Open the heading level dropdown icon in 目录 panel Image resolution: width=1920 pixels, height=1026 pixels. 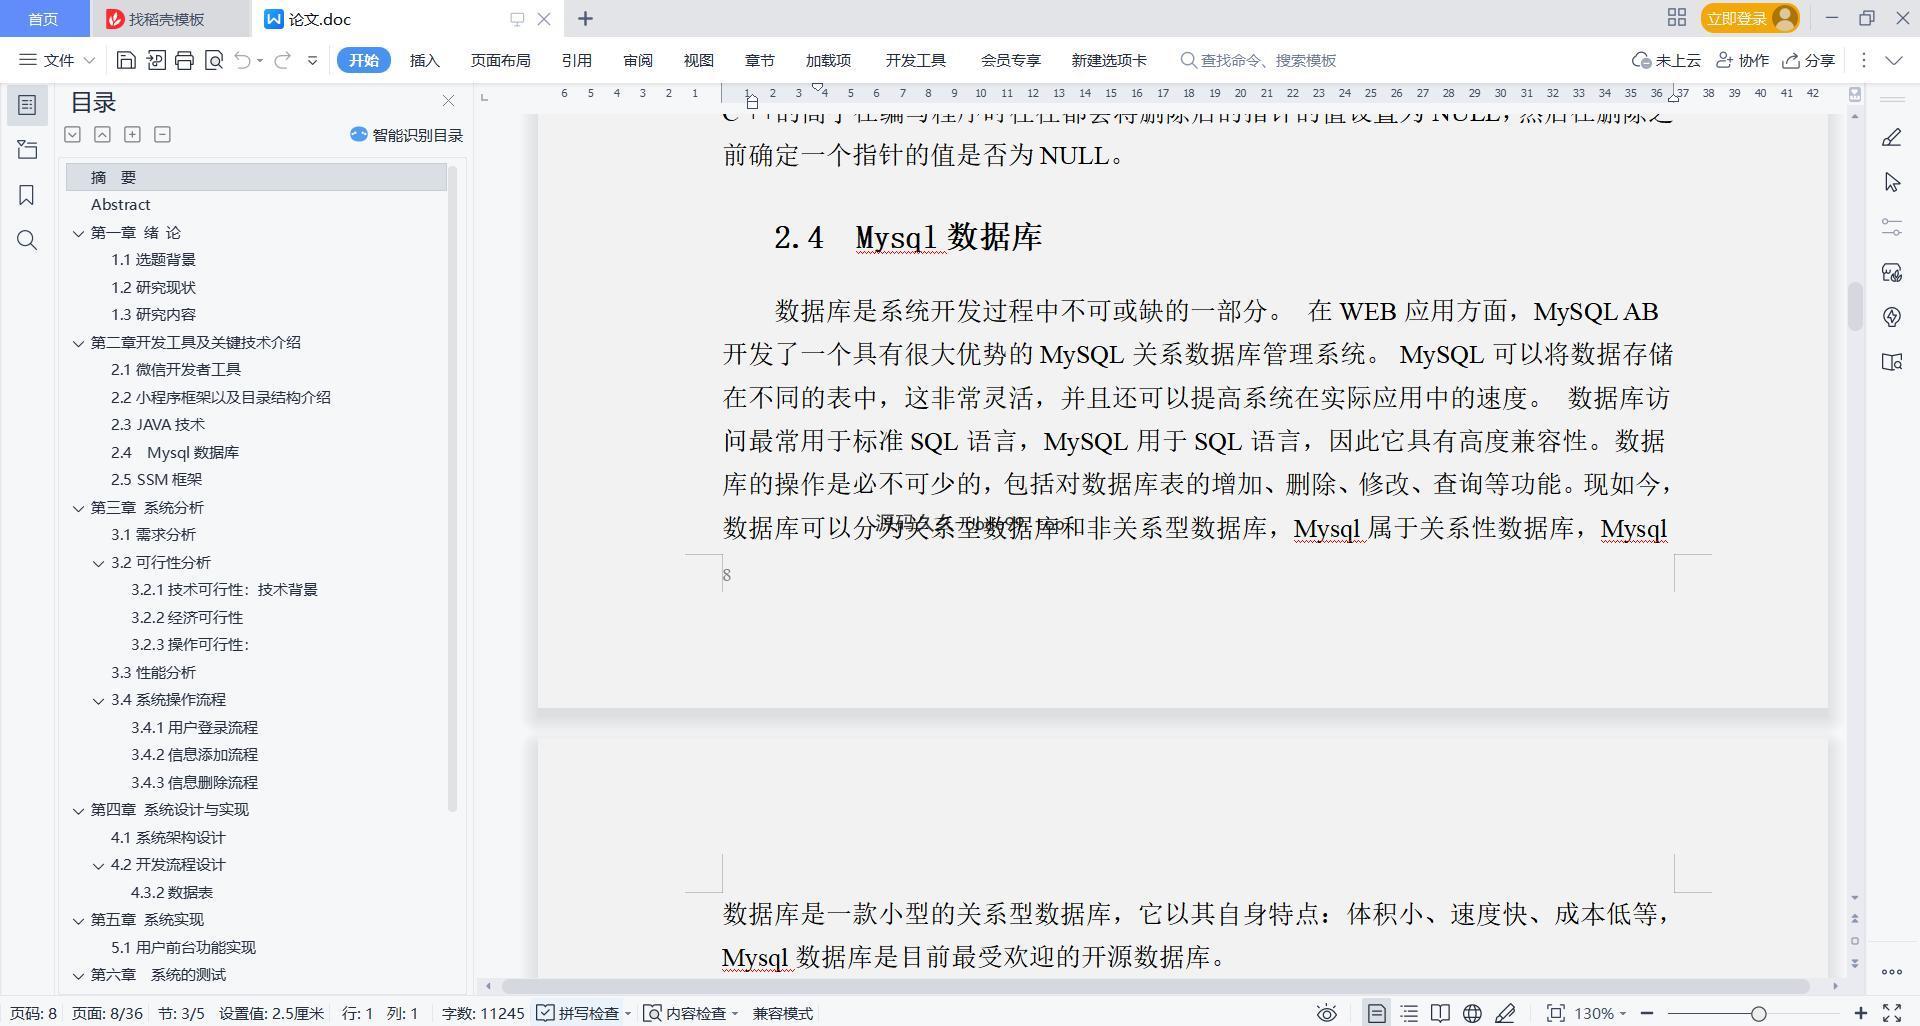point(72,134)
